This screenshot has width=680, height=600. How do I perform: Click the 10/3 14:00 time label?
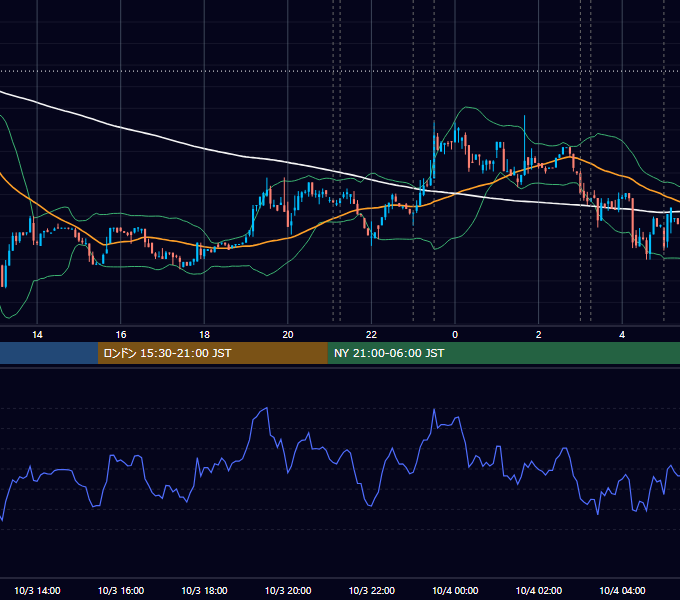click(37, 590)
